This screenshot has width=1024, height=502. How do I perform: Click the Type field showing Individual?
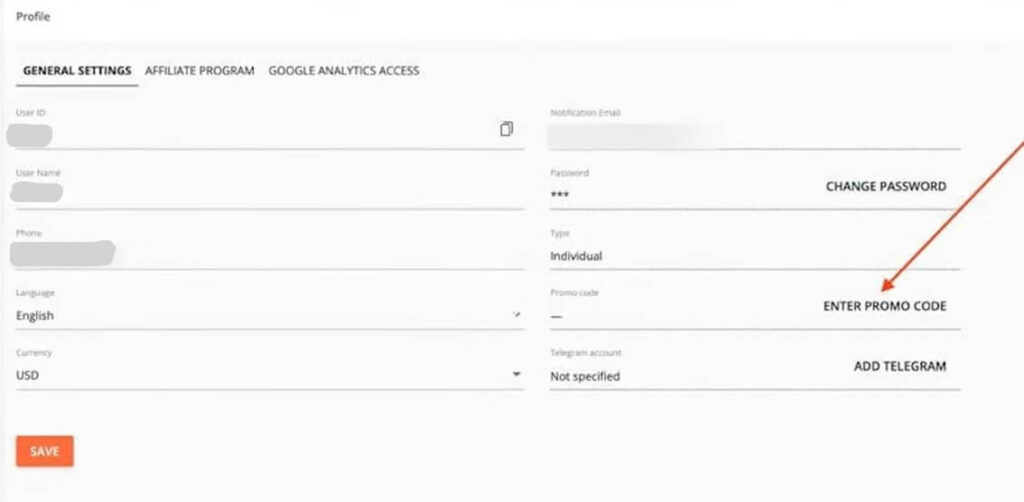point(754,256)
